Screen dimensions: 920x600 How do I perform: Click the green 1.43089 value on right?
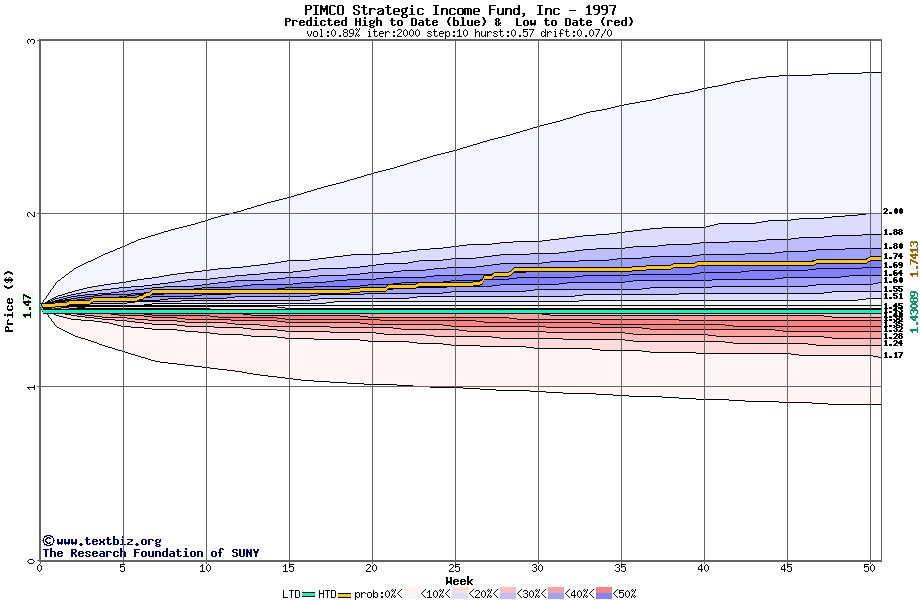[x=914, y=311]
